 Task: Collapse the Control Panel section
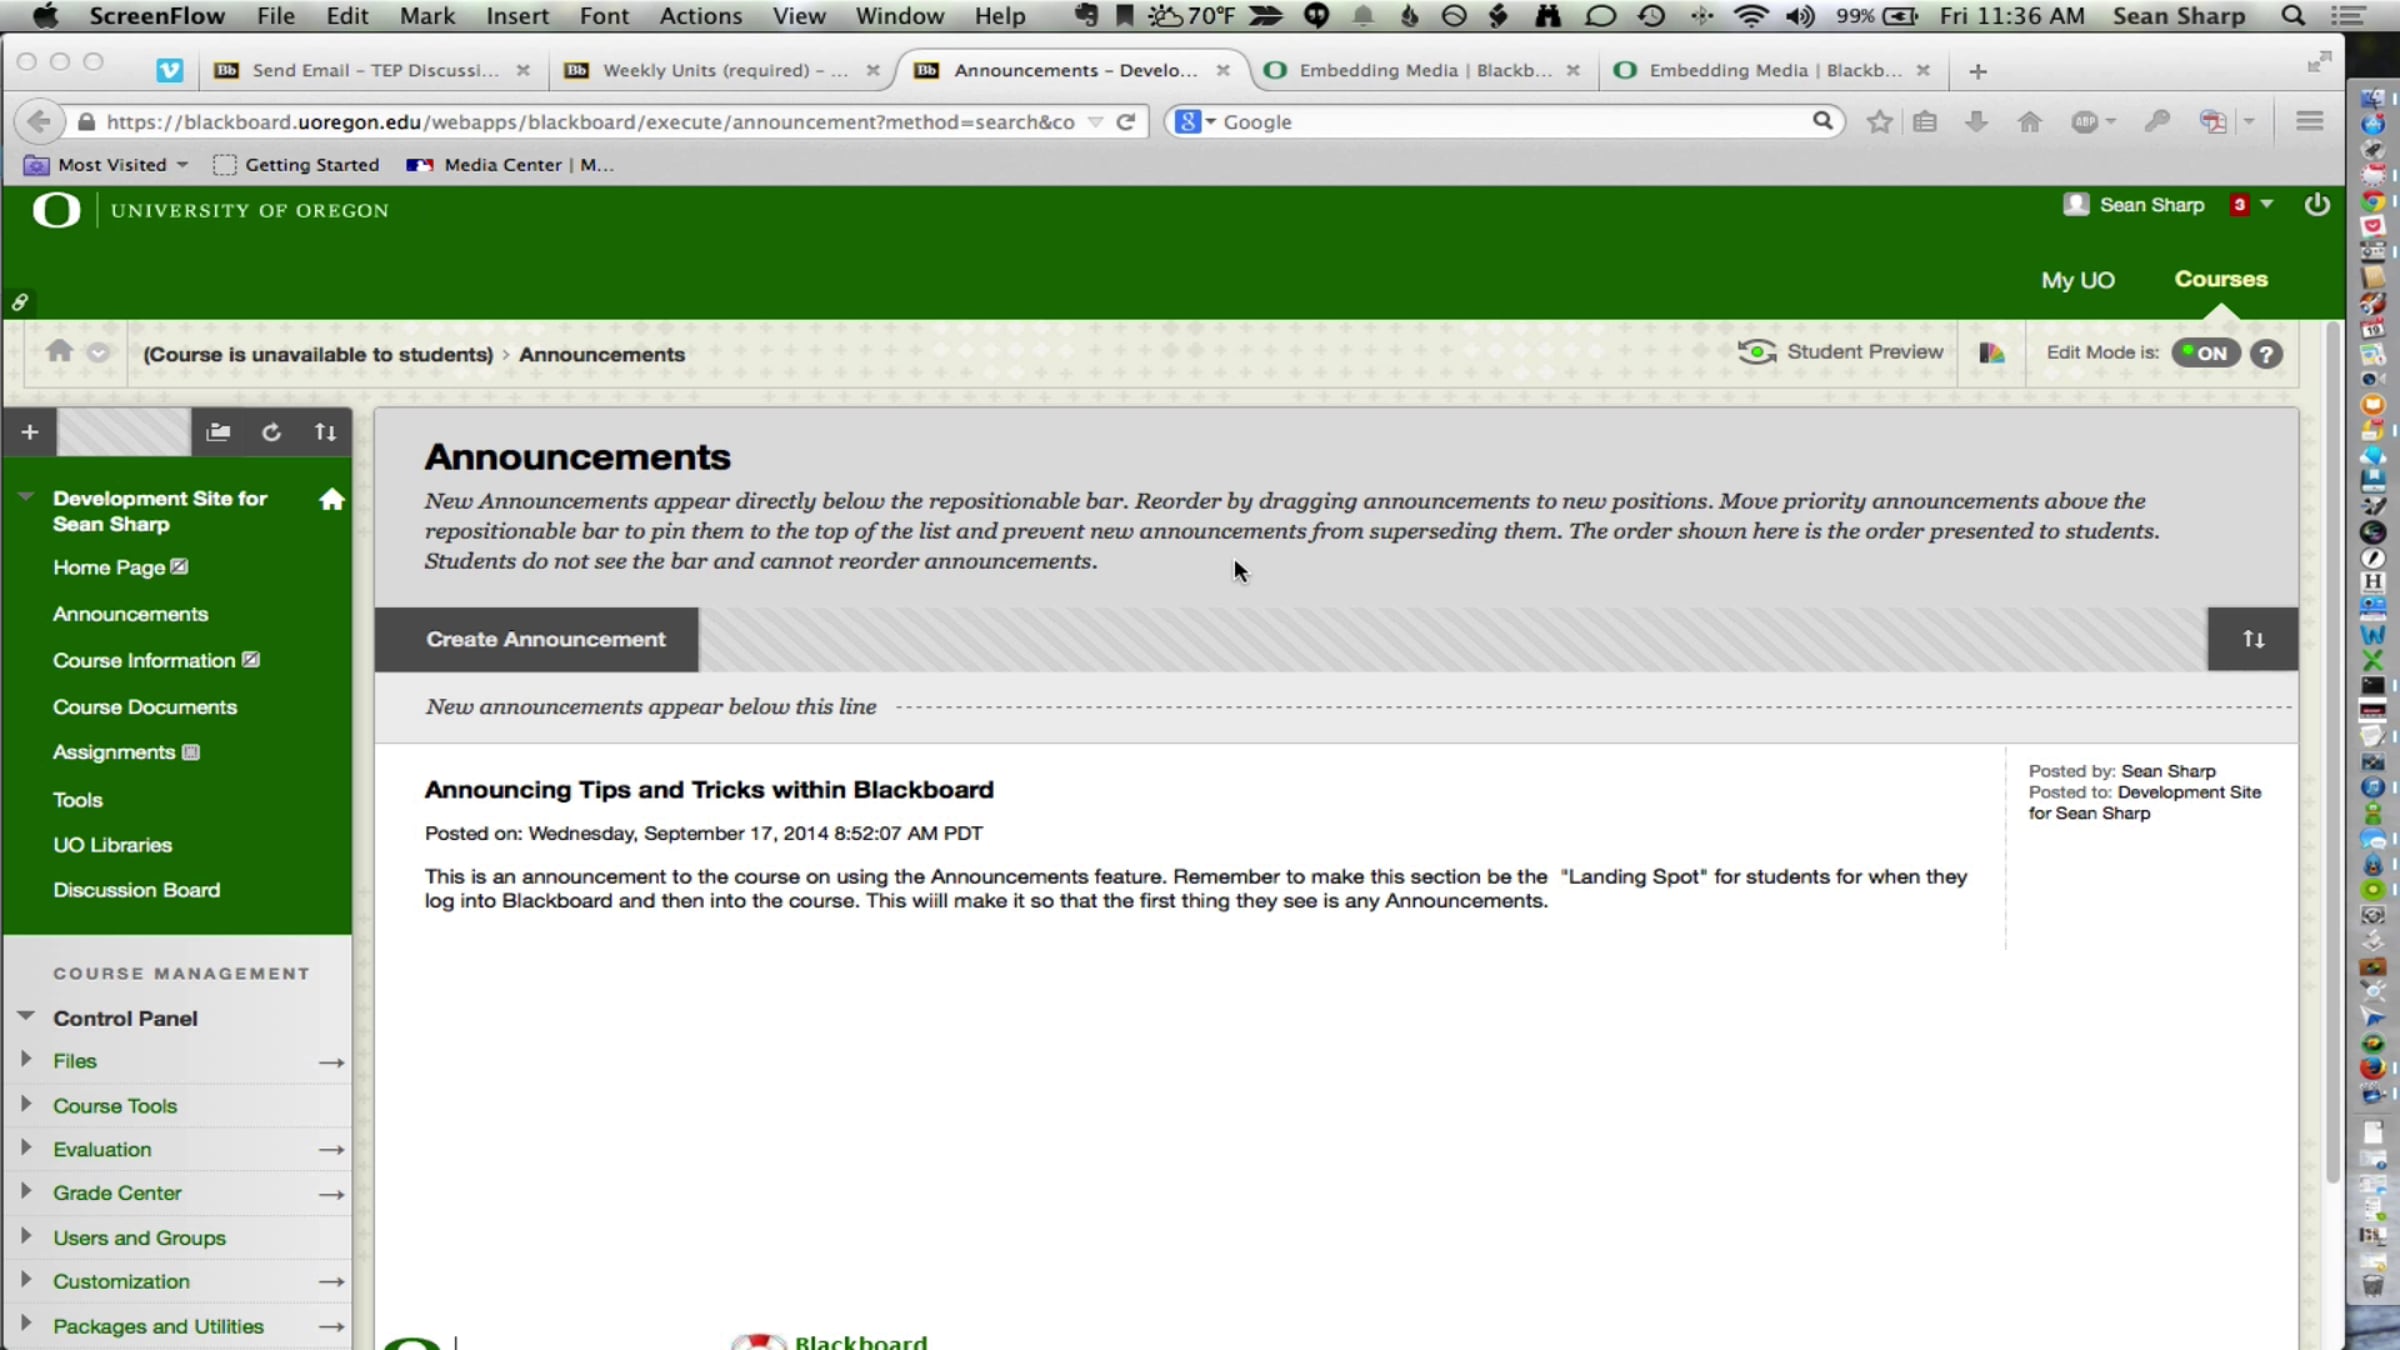[26, 1016]
